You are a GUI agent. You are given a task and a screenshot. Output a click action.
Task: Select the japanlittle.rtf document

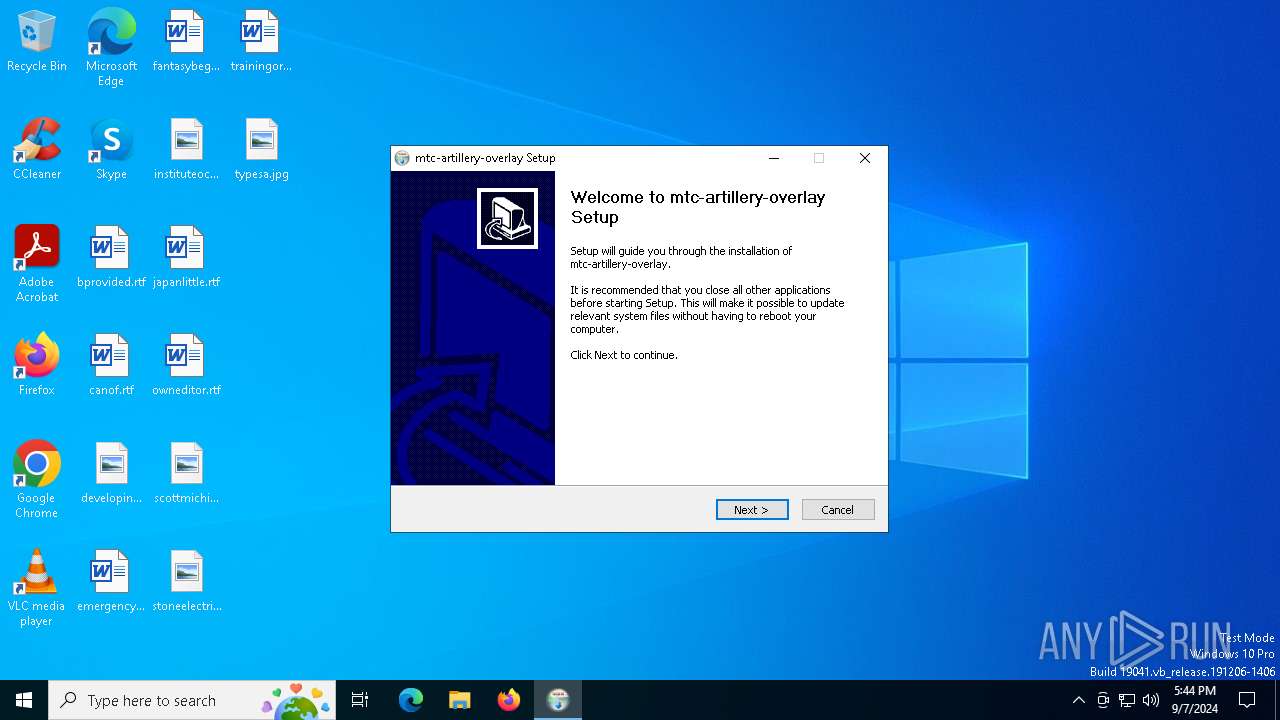point(186,257)
